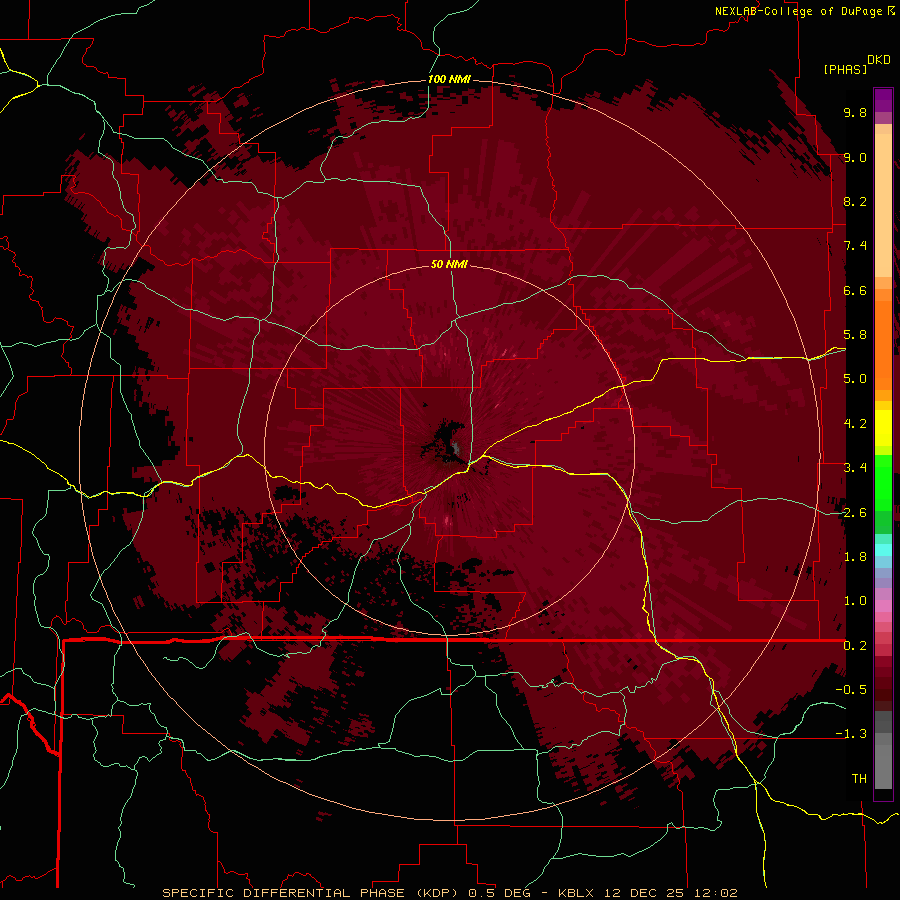Click the 1.8 scale value
900x900 pixels.
tap(855, 557)
